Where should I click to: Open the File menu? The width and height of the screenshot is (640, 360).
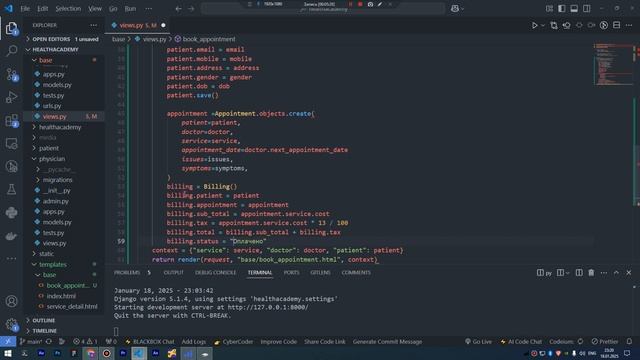point(25,9)
